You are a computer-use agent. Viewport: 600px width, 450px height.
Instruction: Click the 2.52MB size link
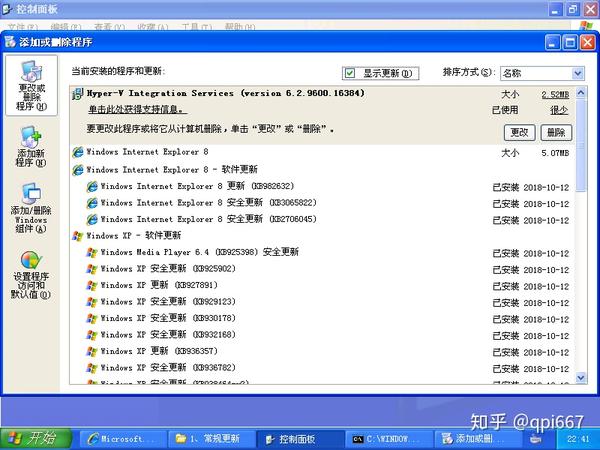point(555,95)
